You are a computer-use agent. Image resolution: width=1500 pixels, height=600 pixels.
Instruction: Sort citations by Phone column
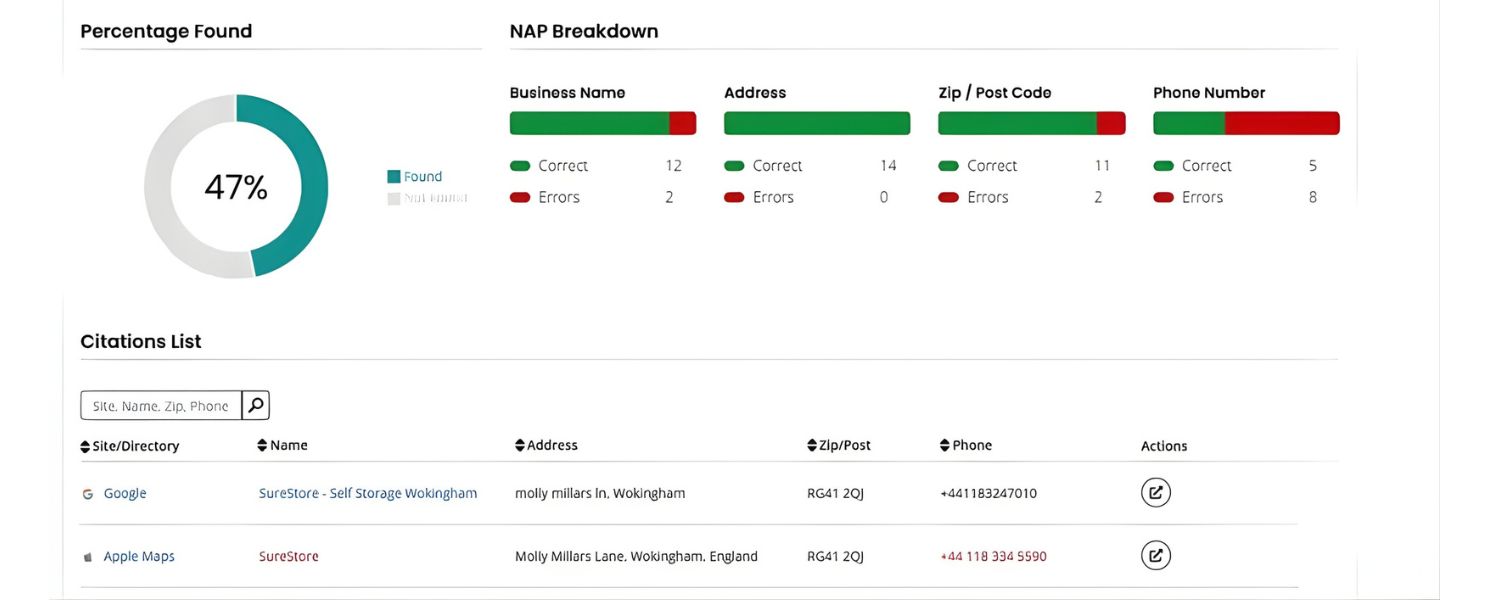[966, 445]
